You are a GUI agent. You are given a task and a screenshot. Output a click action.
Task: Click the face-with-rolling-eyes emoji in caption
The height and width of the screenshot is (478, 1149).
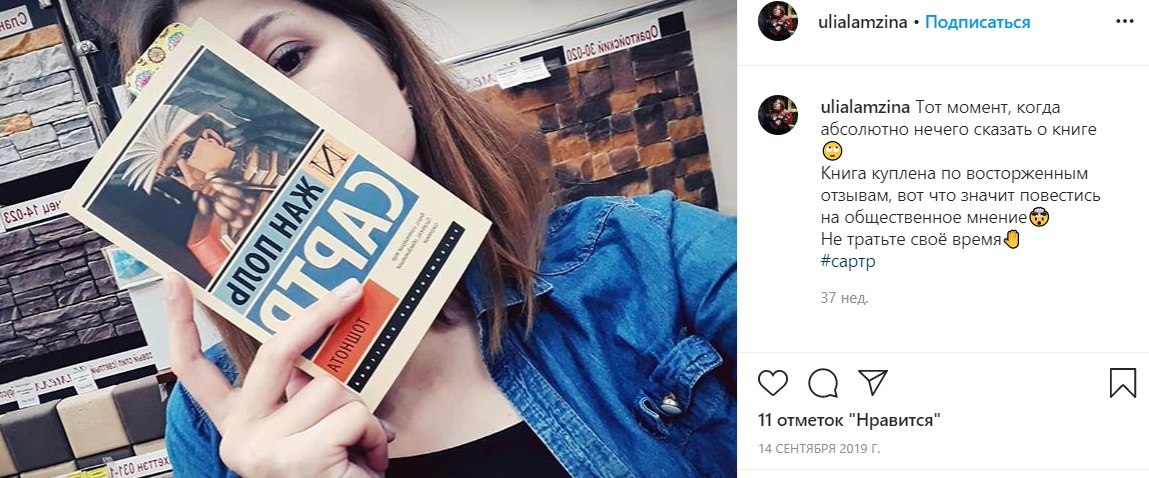(832, 152)
